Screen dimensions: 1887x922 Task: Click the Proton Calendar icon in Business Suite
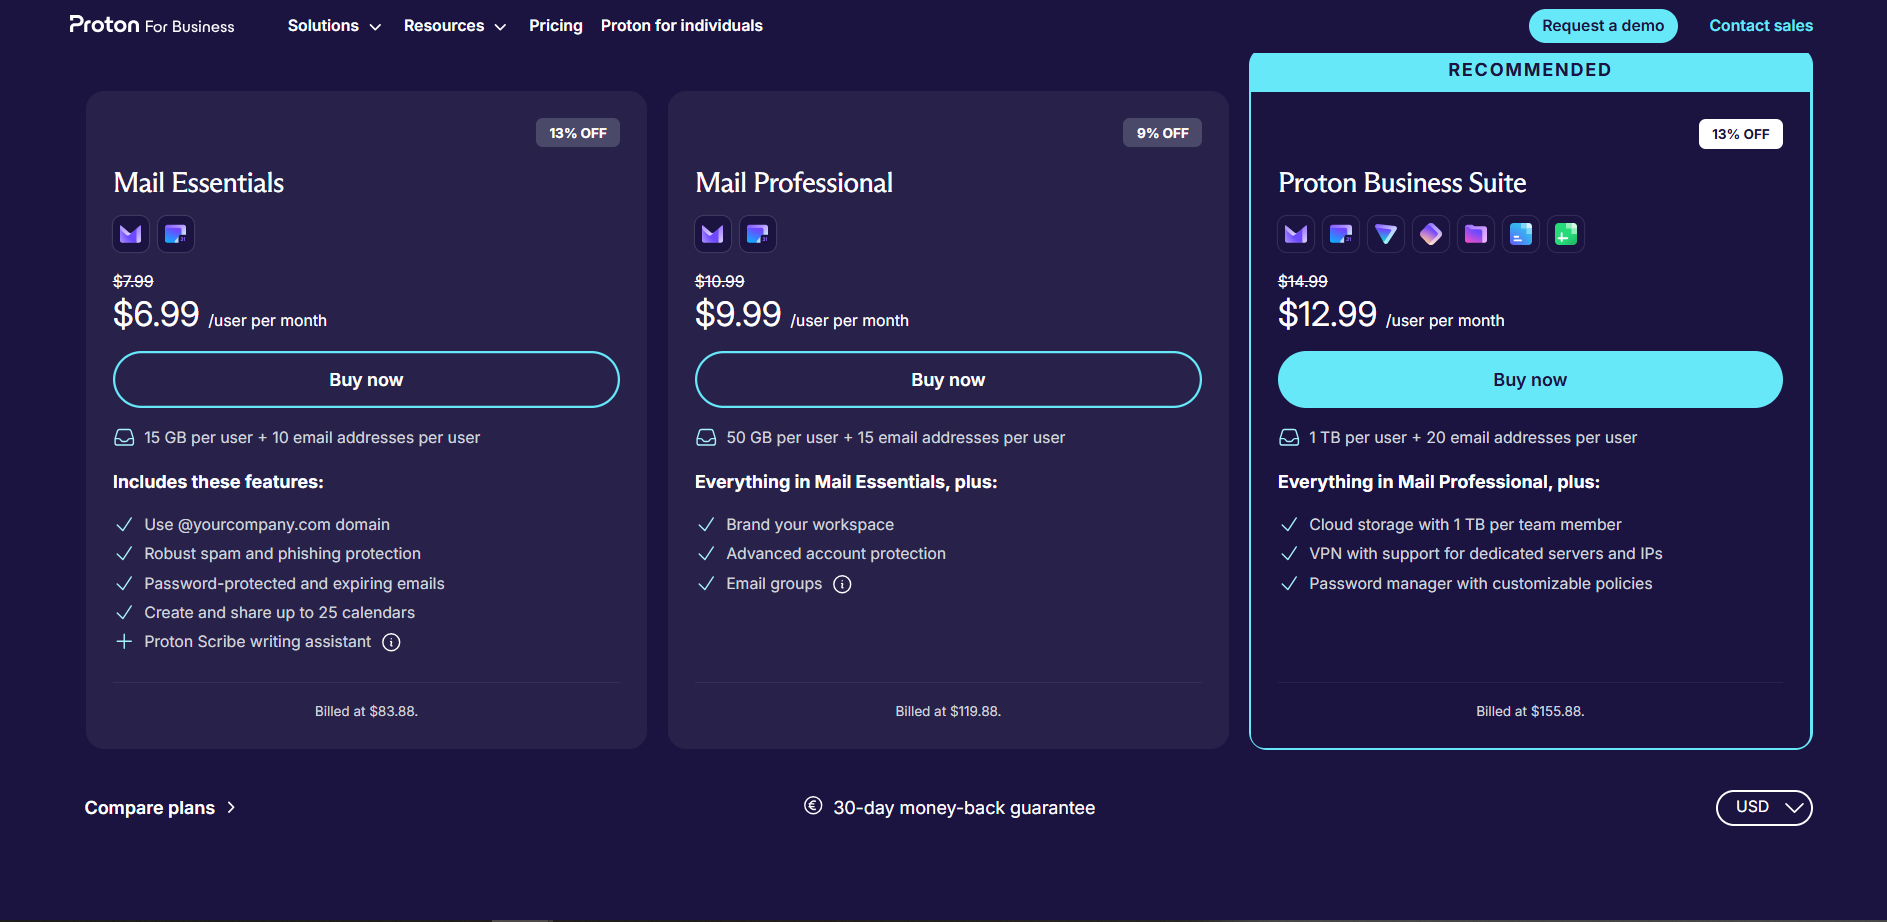point(1341,234)
